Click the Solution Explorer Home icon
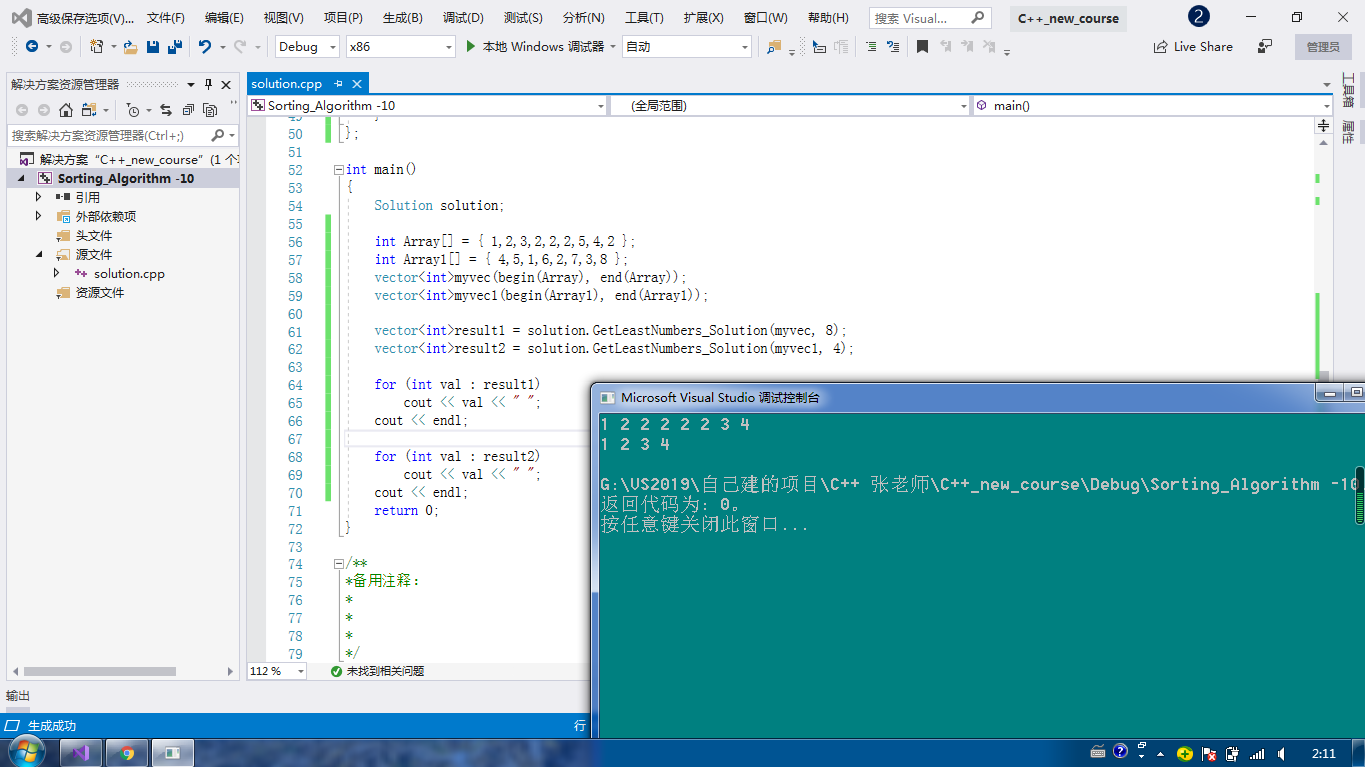1365x767 pixels. pos(65,110)
